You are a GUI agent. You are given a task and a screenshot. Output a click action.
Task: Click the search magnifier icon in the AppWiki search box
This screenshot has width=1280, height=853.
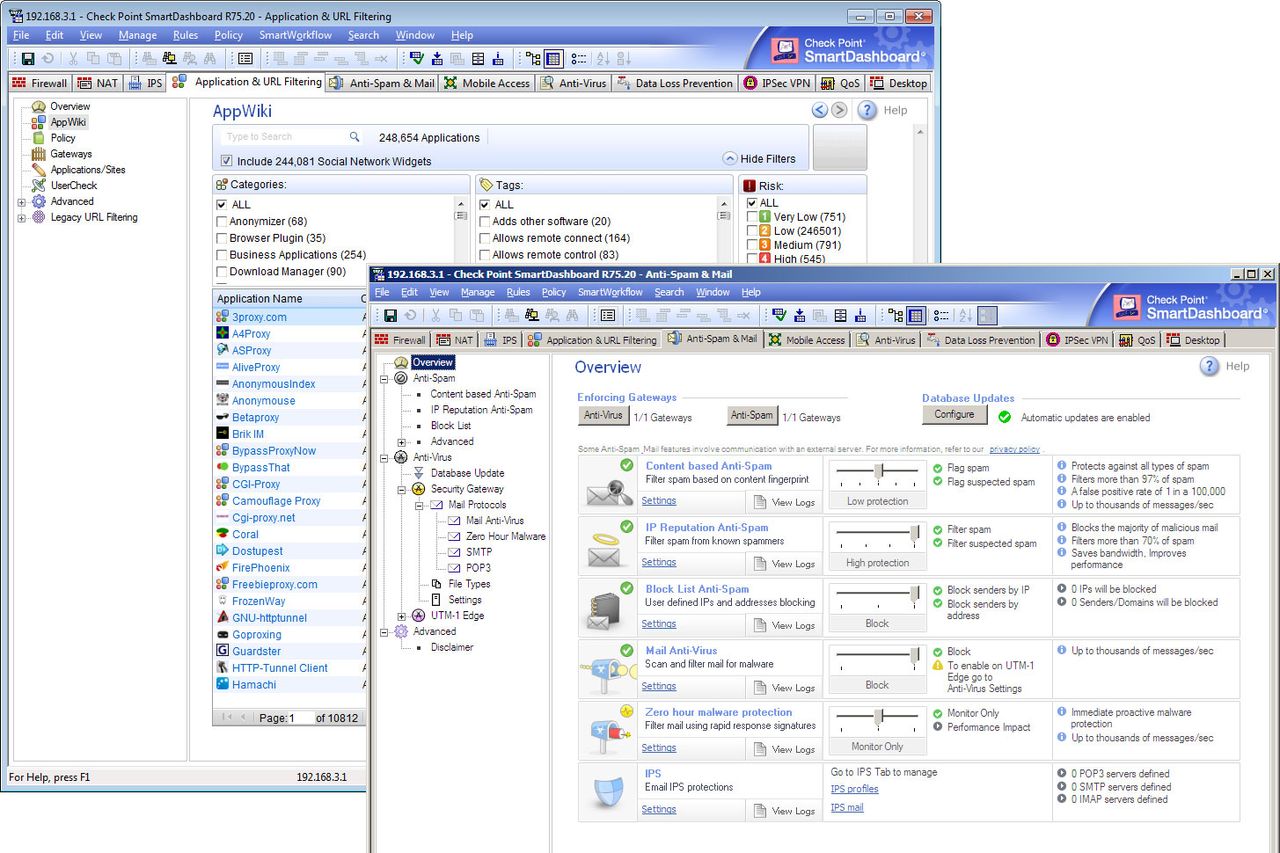[354, 137]
